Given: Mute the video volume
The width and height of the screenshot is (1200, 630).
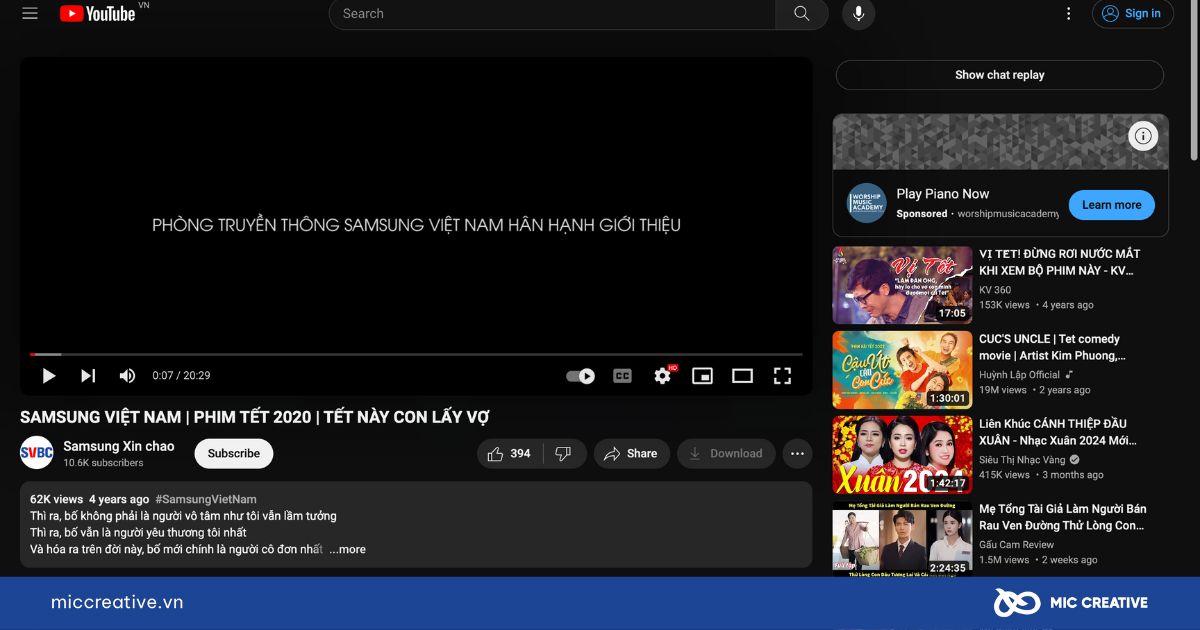Looking at the screenshot, I should [x=127, y=376].
